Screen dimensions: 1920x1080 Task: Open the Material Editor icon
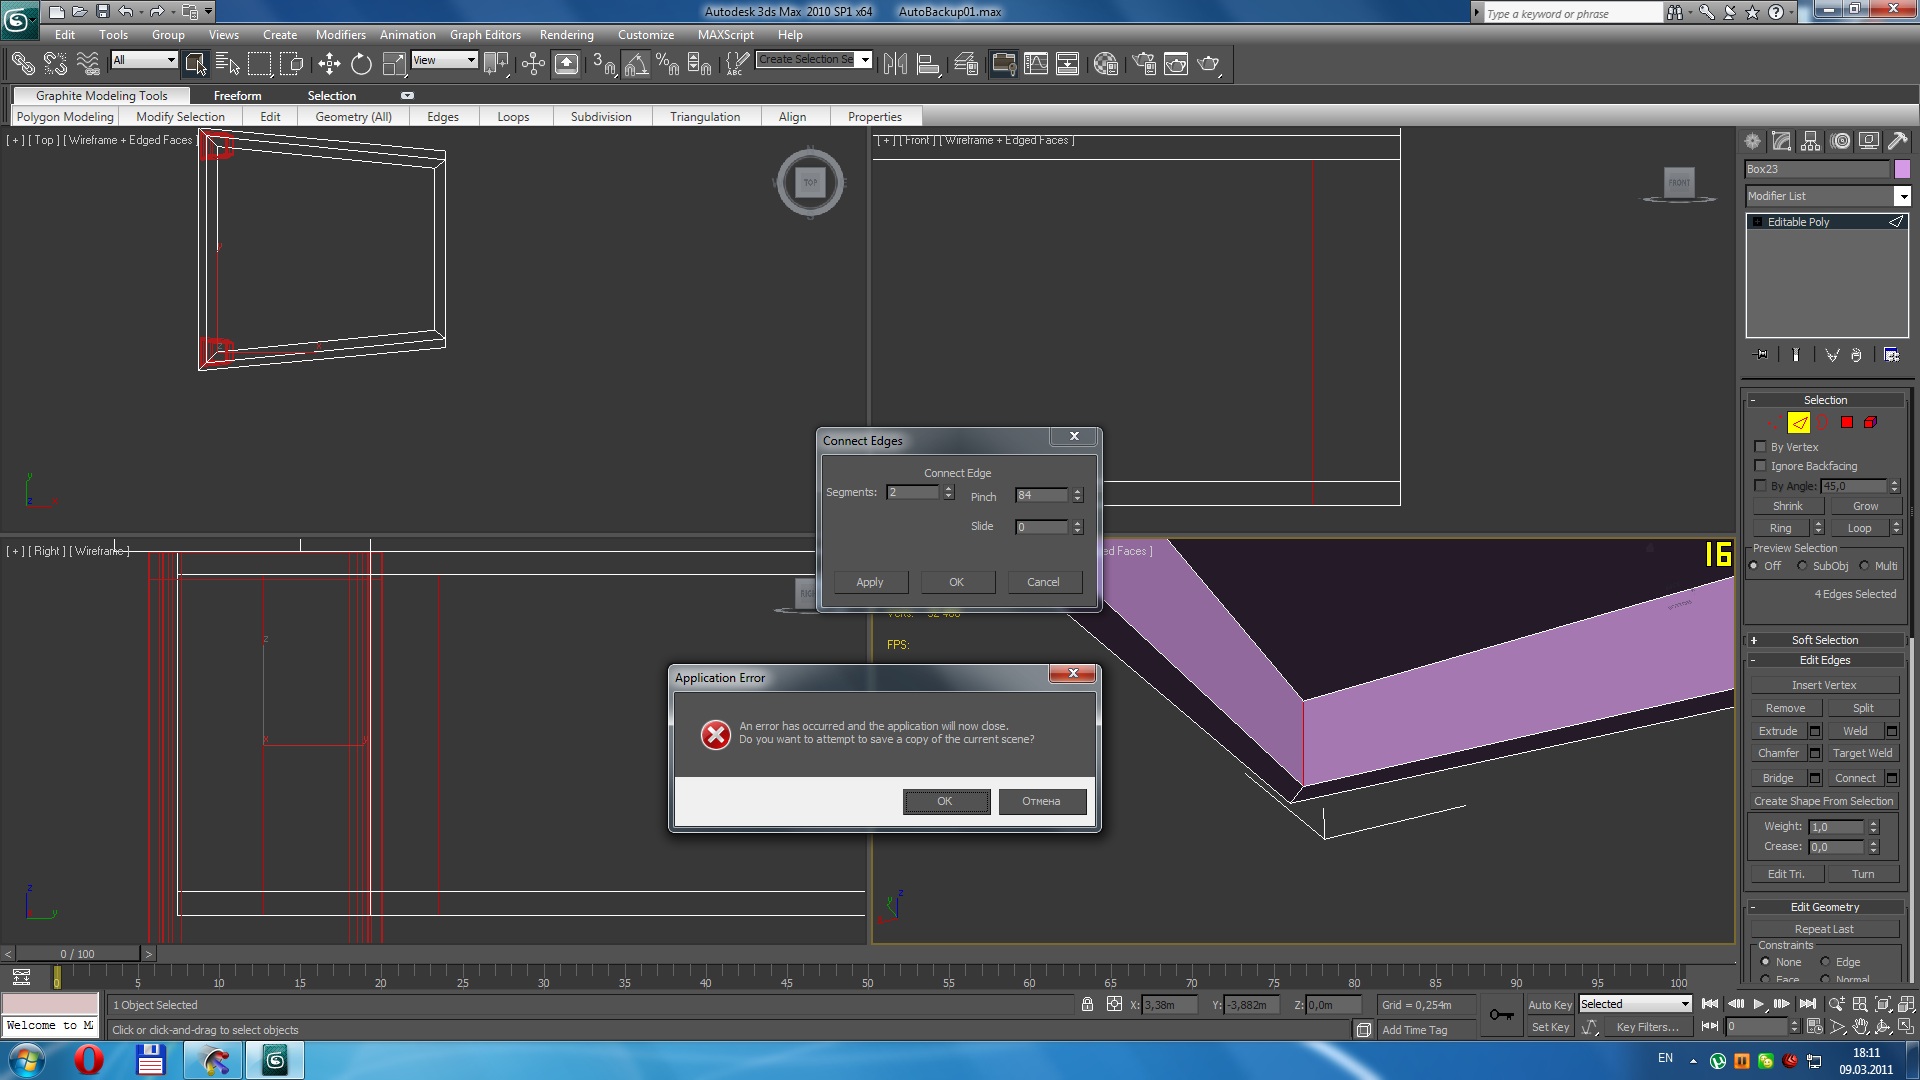(x=1105, y=64)
